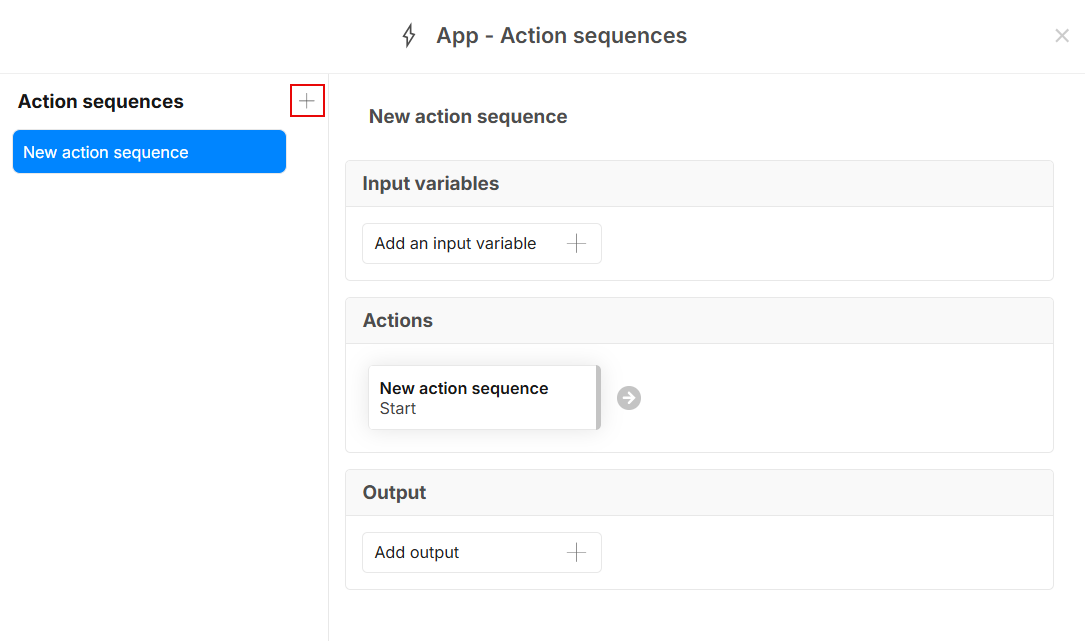Close the Action sequences dialog
Screen dimensions: 1085x641
point(1062,36)
